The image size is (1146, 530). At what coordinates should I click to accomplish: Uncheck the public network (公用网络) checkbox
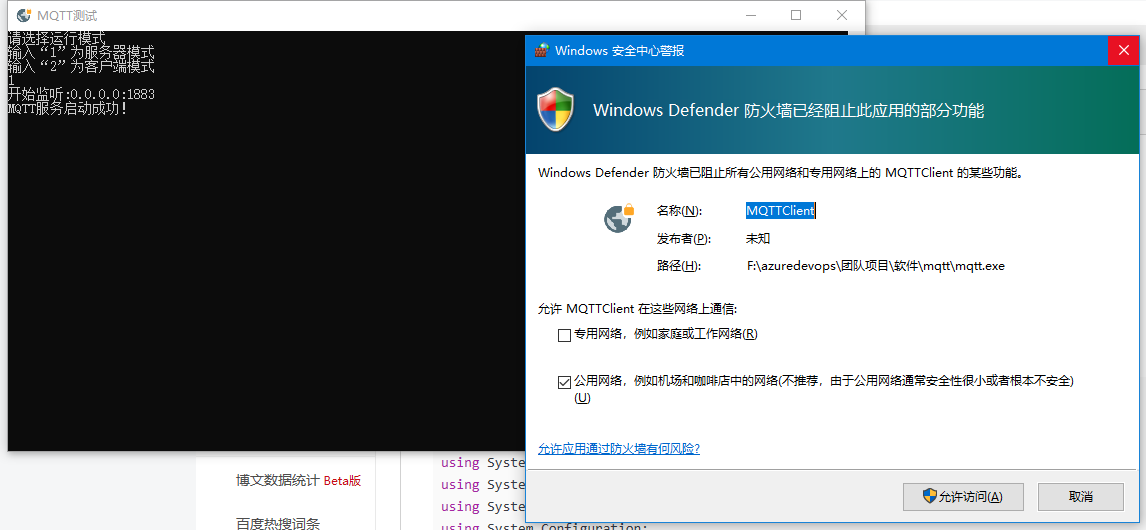(563, 382)
